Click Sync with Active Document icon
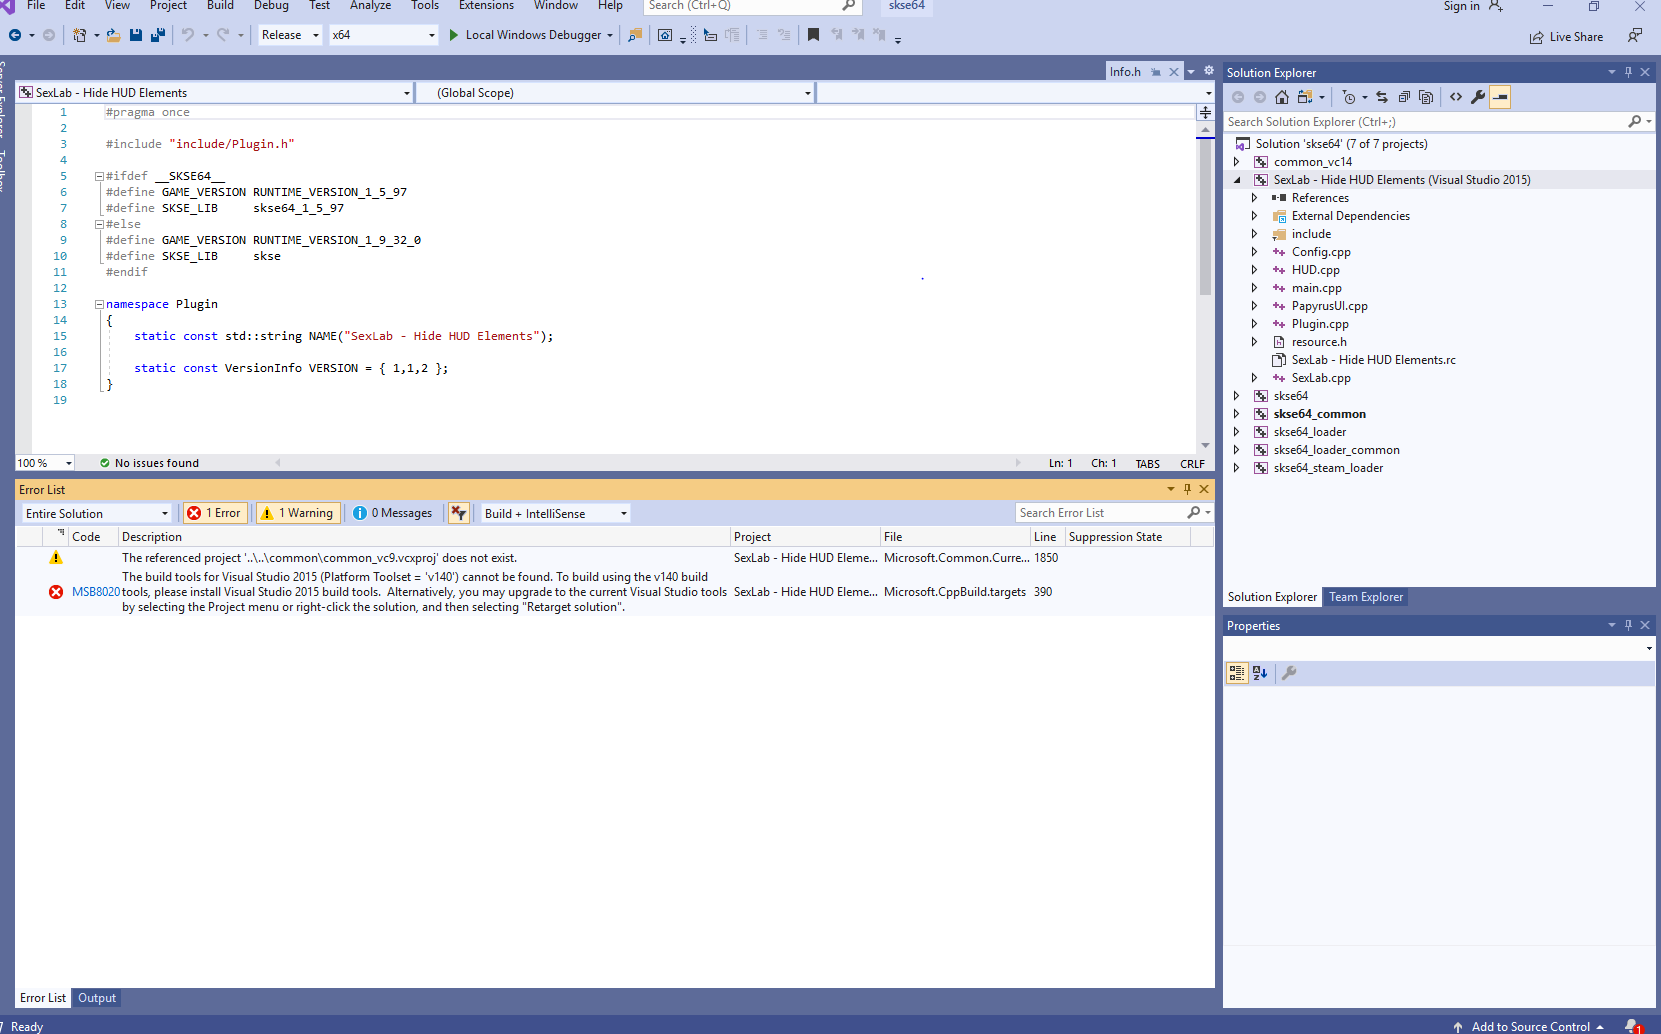The height and width of the screenshot is (1034, 1661). tap(1382, 97)
